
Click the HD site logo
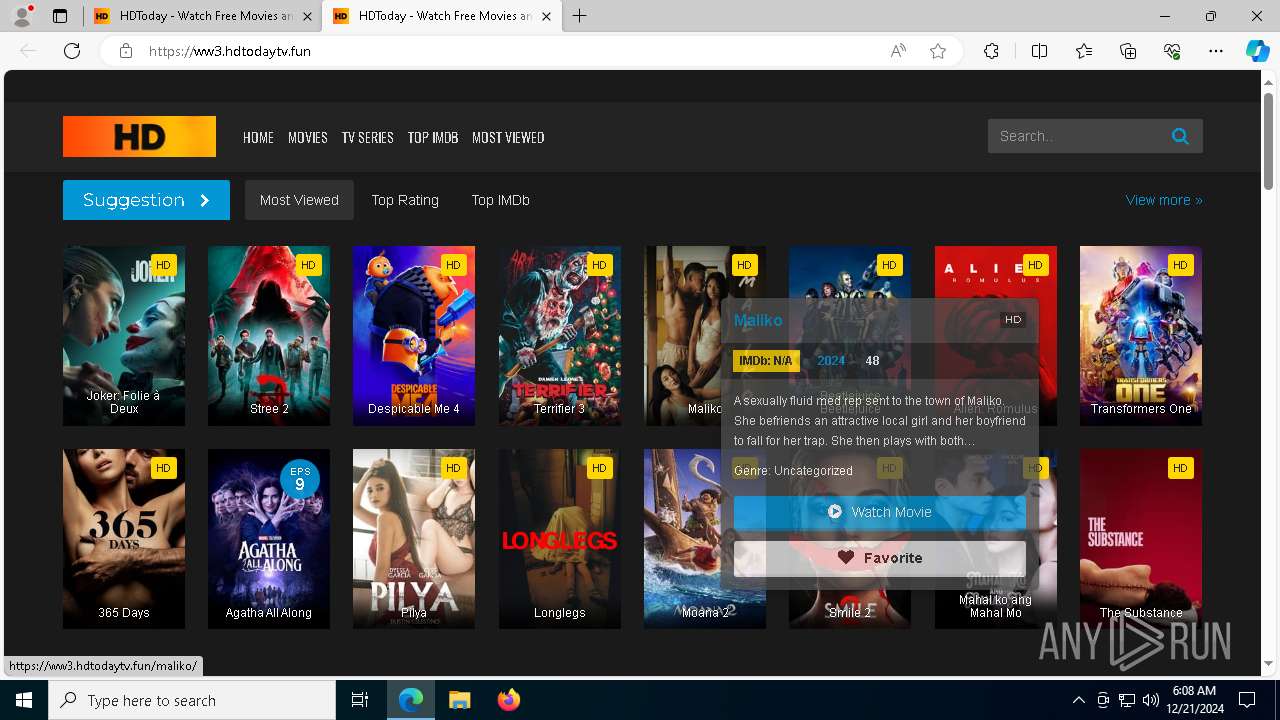tap(139, 136)
